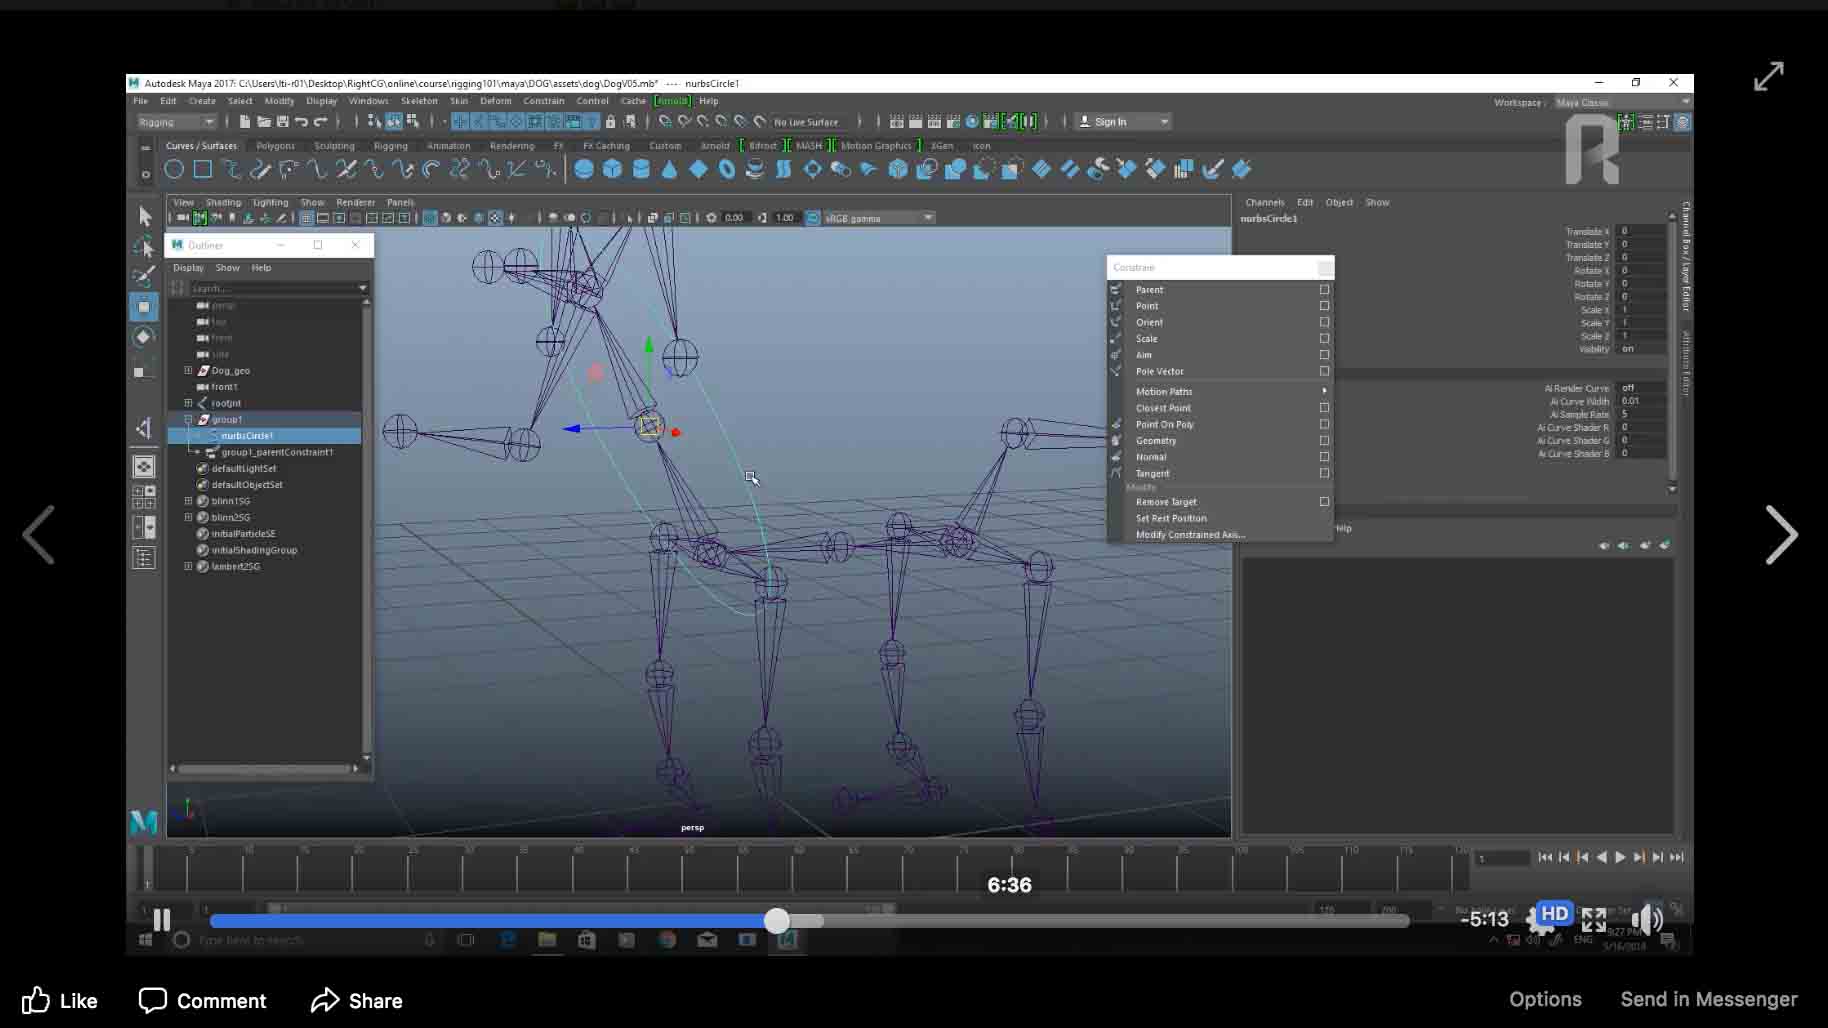Switch to the Curves / Surfaces shelf tab
This screenshot has width=1828, height=1028.
point(201,146)
